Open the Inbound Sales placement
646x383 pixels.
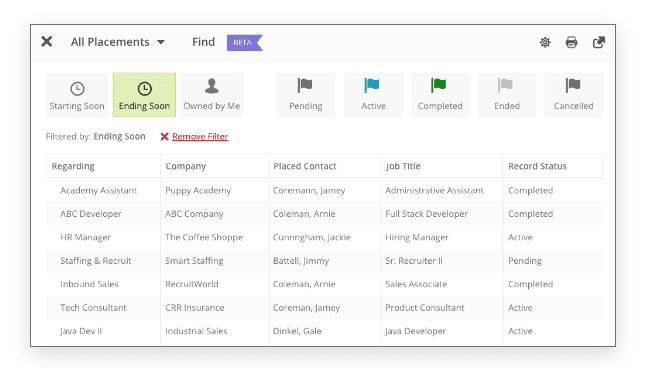click(89, 284)
